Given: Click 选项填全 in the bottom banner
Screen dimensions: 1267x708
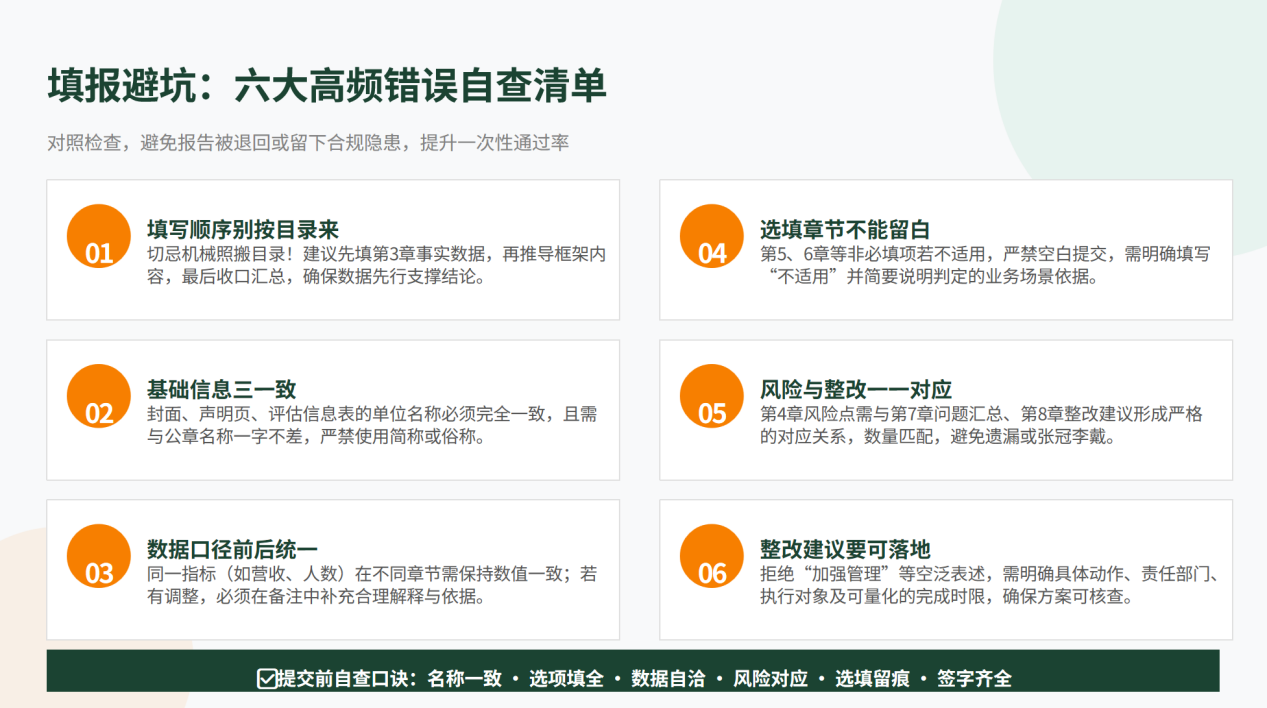Looking at the screenshot, I should click(x=566, y=679).
